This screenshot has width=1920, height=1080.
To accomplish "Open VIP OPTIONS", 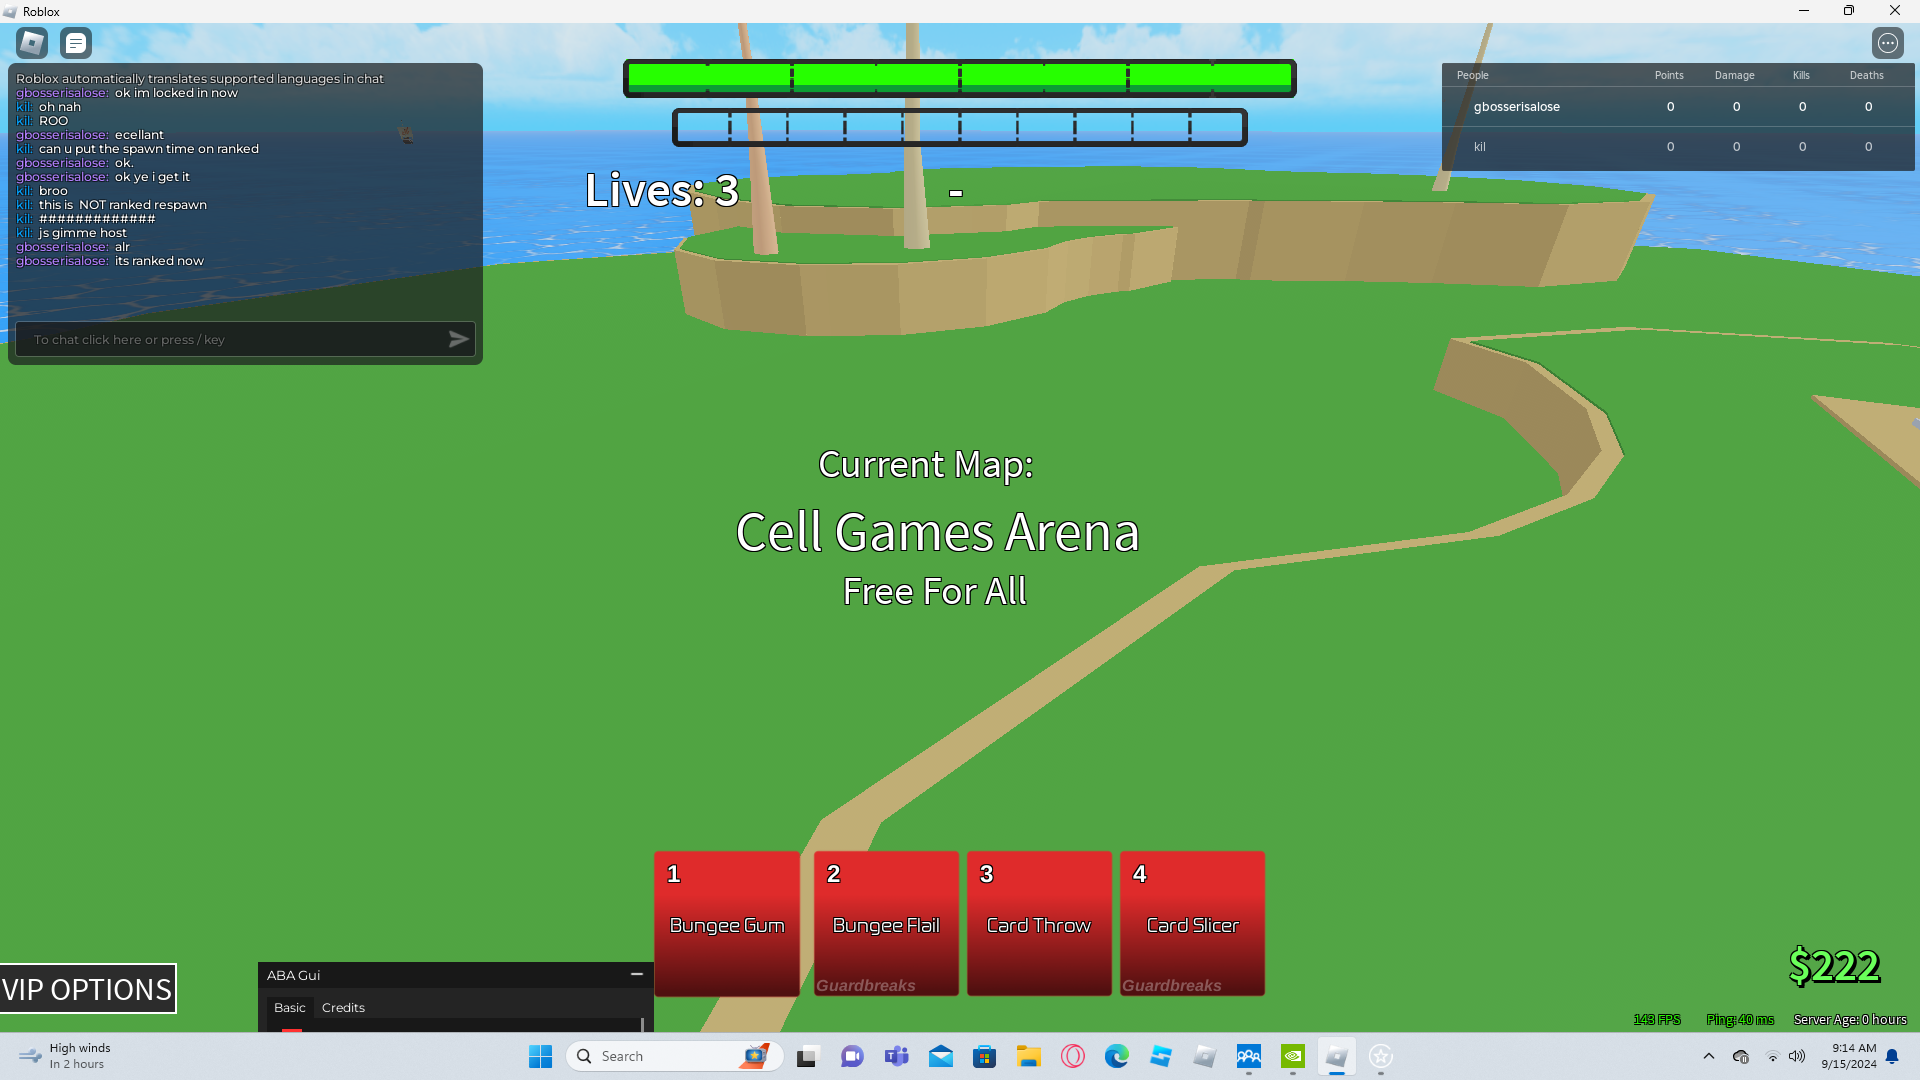I will 88,988.
